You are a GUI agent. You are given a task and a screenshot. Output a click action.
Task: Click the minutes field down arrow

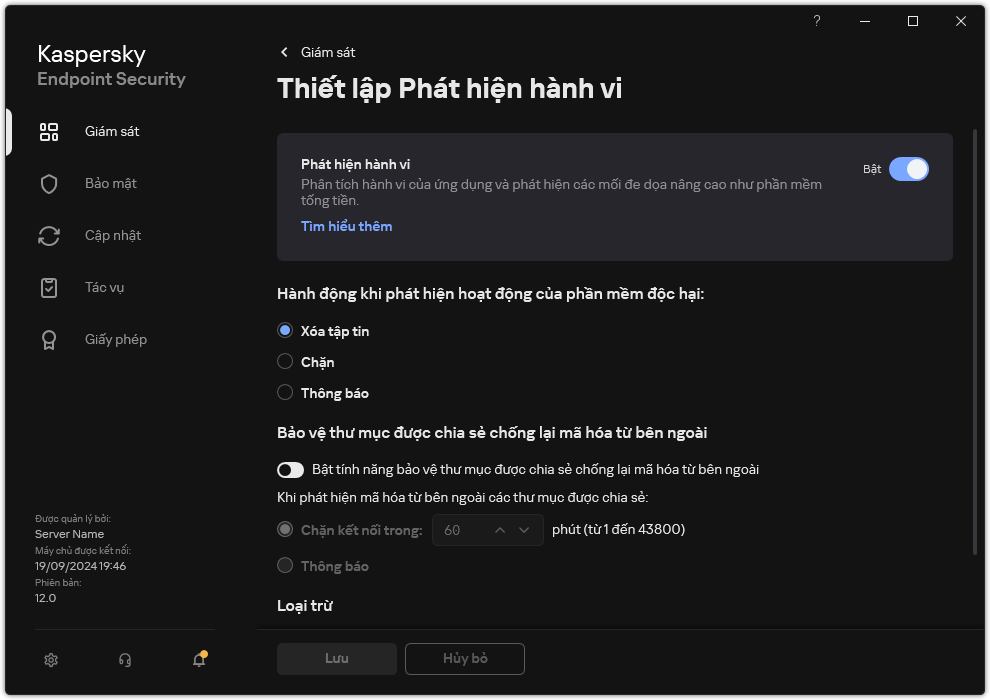pos(522,529)
